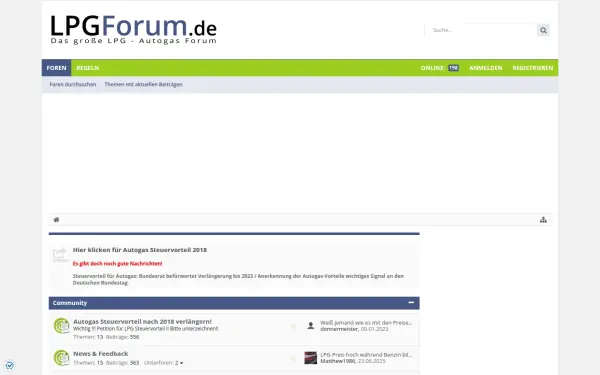Open RSS feed for News & Feedback
The height and width of the screenshot is (375, 600).
pyautogui.click(x=293, y=359)
